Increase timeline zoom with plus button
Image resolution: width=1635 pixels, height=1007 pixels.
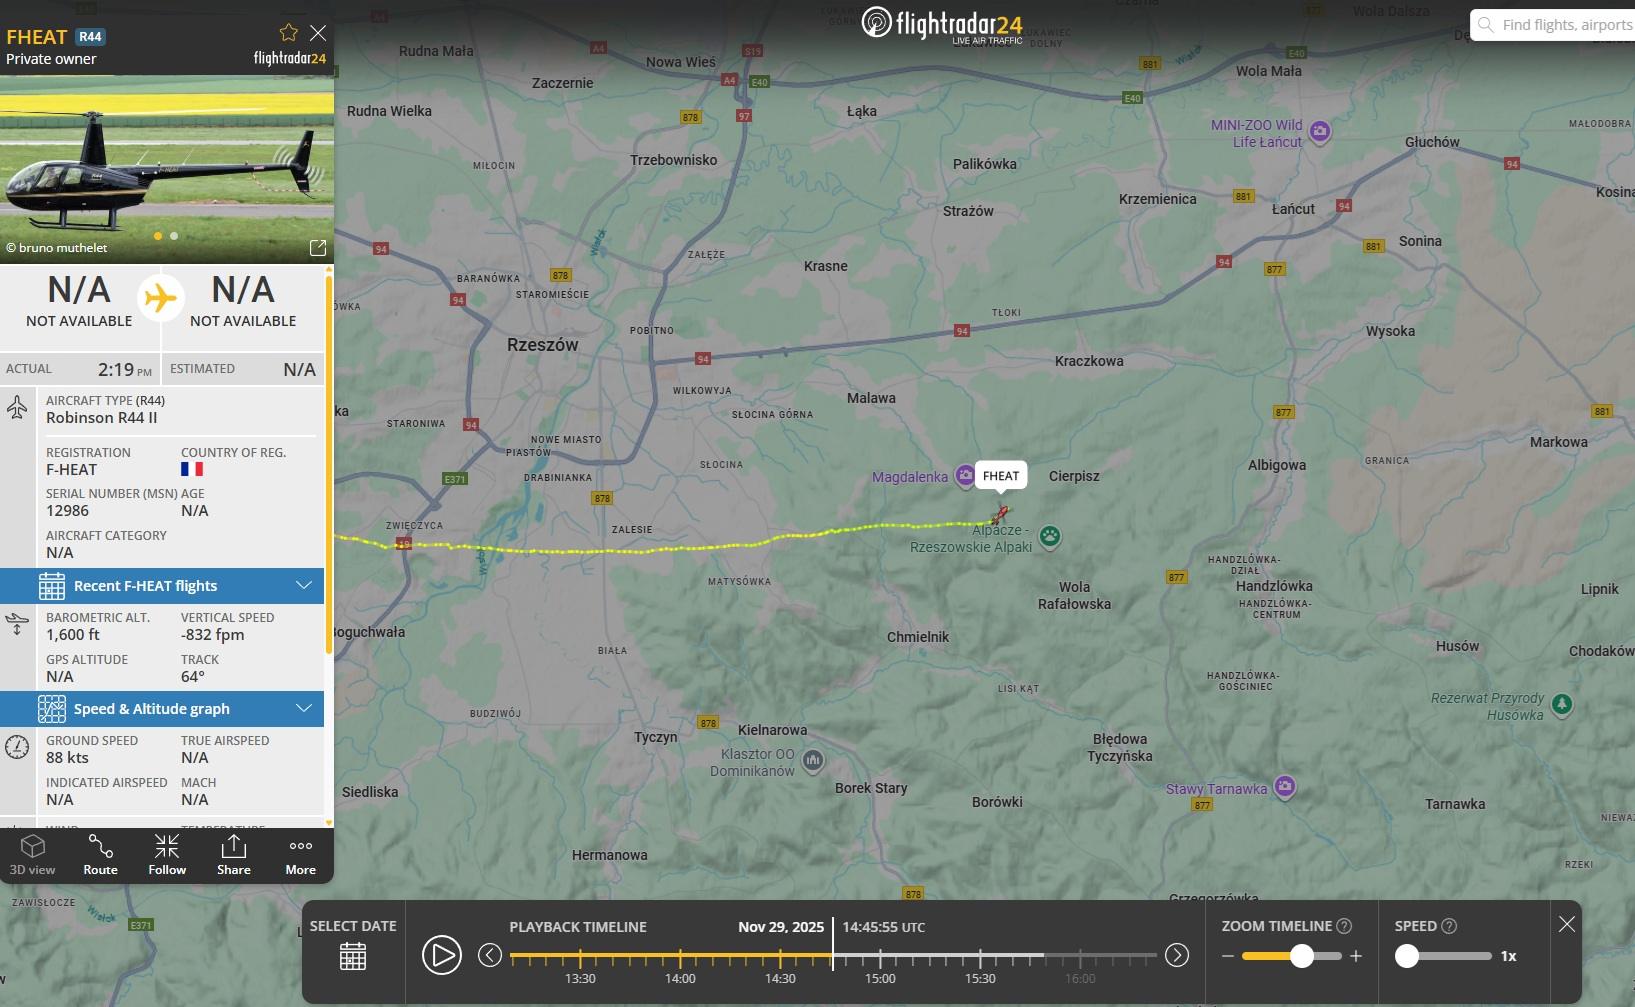point(1356,956)
